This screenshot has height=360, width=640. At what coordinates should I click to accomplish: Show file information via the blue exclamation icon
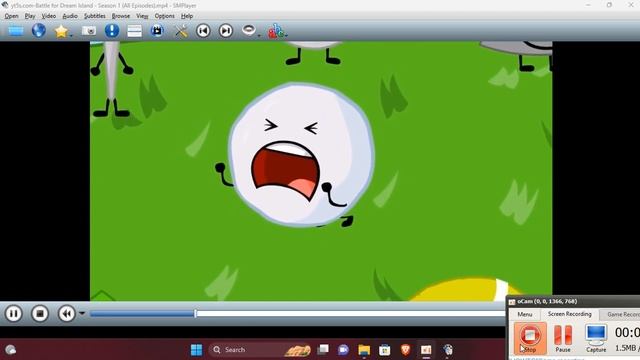tap(112, 31)
